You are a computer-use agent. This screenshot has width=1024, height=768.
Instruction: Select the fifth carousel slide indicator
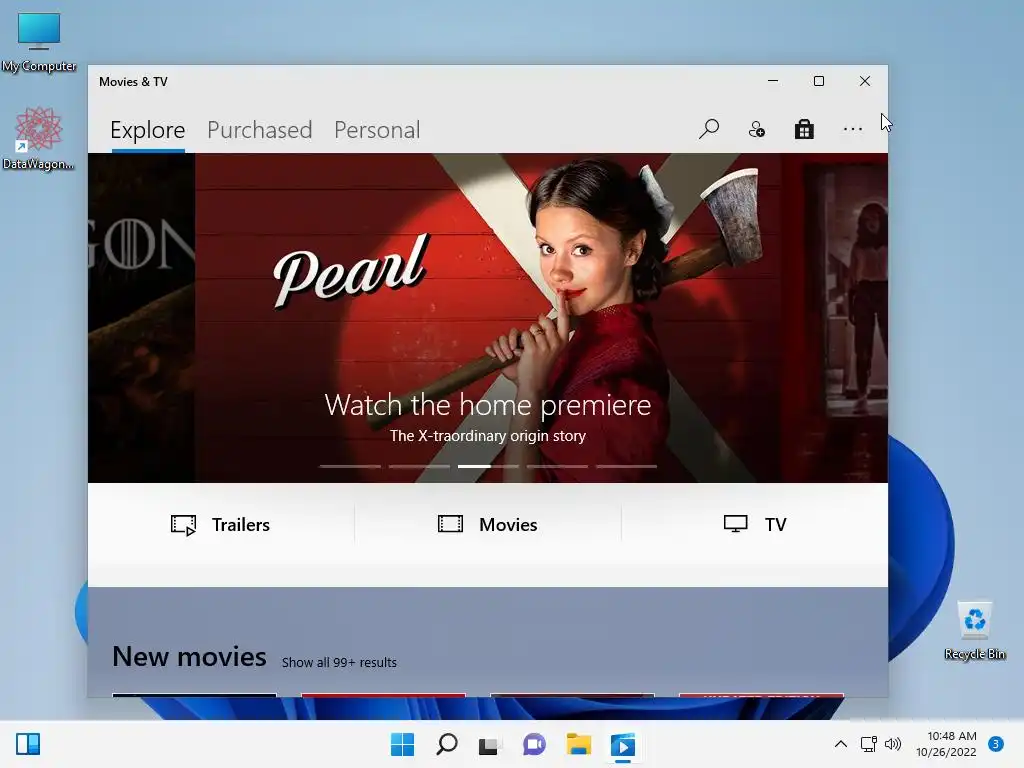point(626,466)
